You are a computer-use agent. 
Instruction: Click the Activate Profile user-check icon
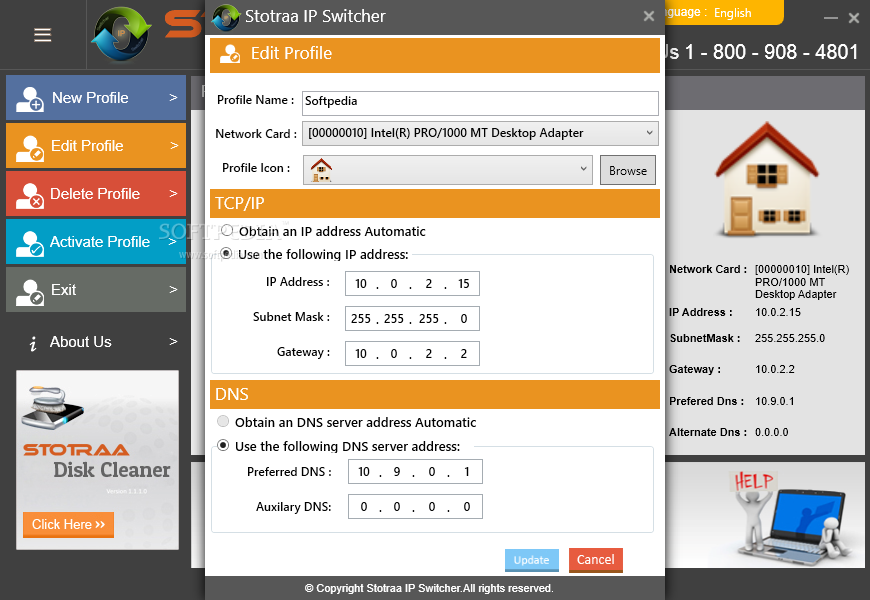click(29, 244)
